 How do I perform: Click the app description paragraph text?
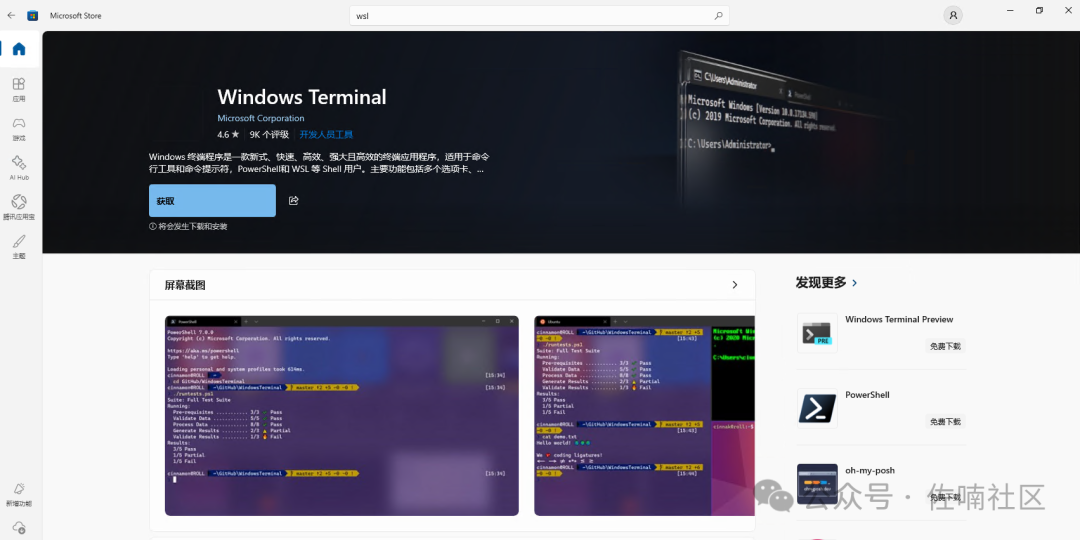(320, 163)
